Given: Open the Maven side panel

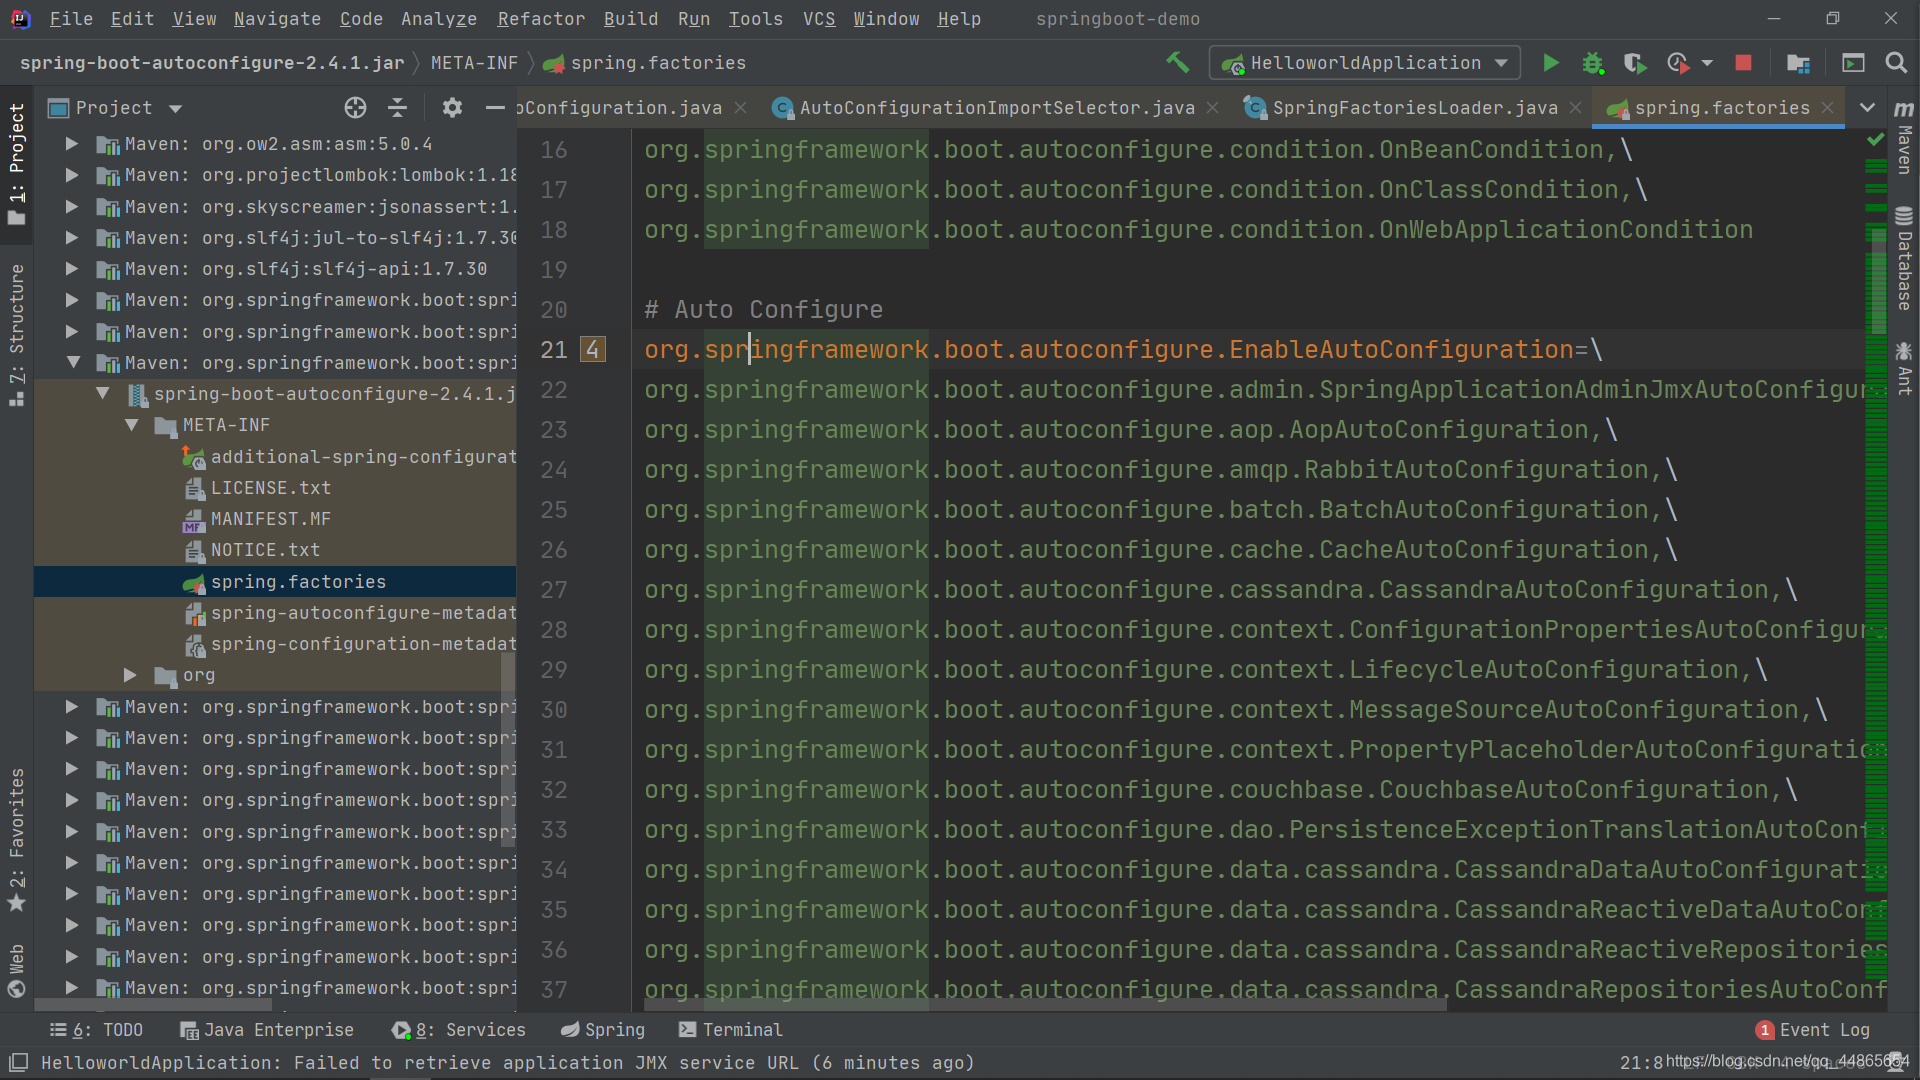Looking at the screenshot, I should tap(1904, 137).
